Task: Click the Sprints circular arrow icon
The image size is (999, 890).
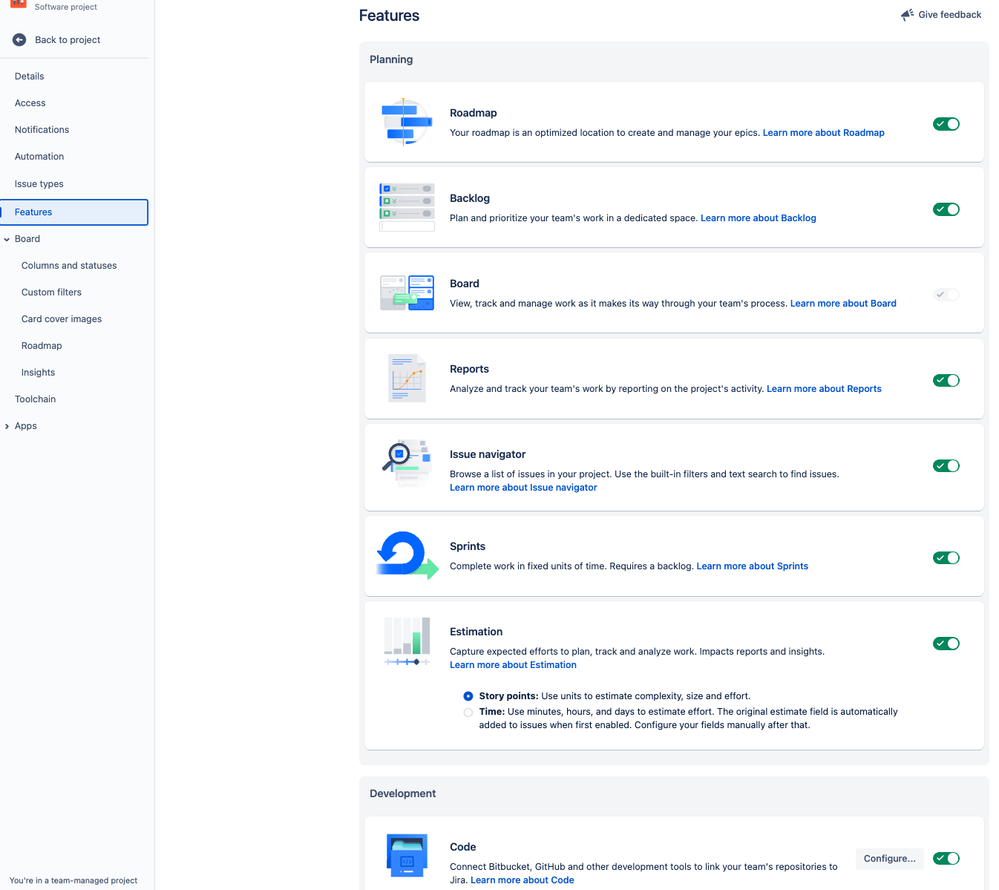Action: click(407, 556)
